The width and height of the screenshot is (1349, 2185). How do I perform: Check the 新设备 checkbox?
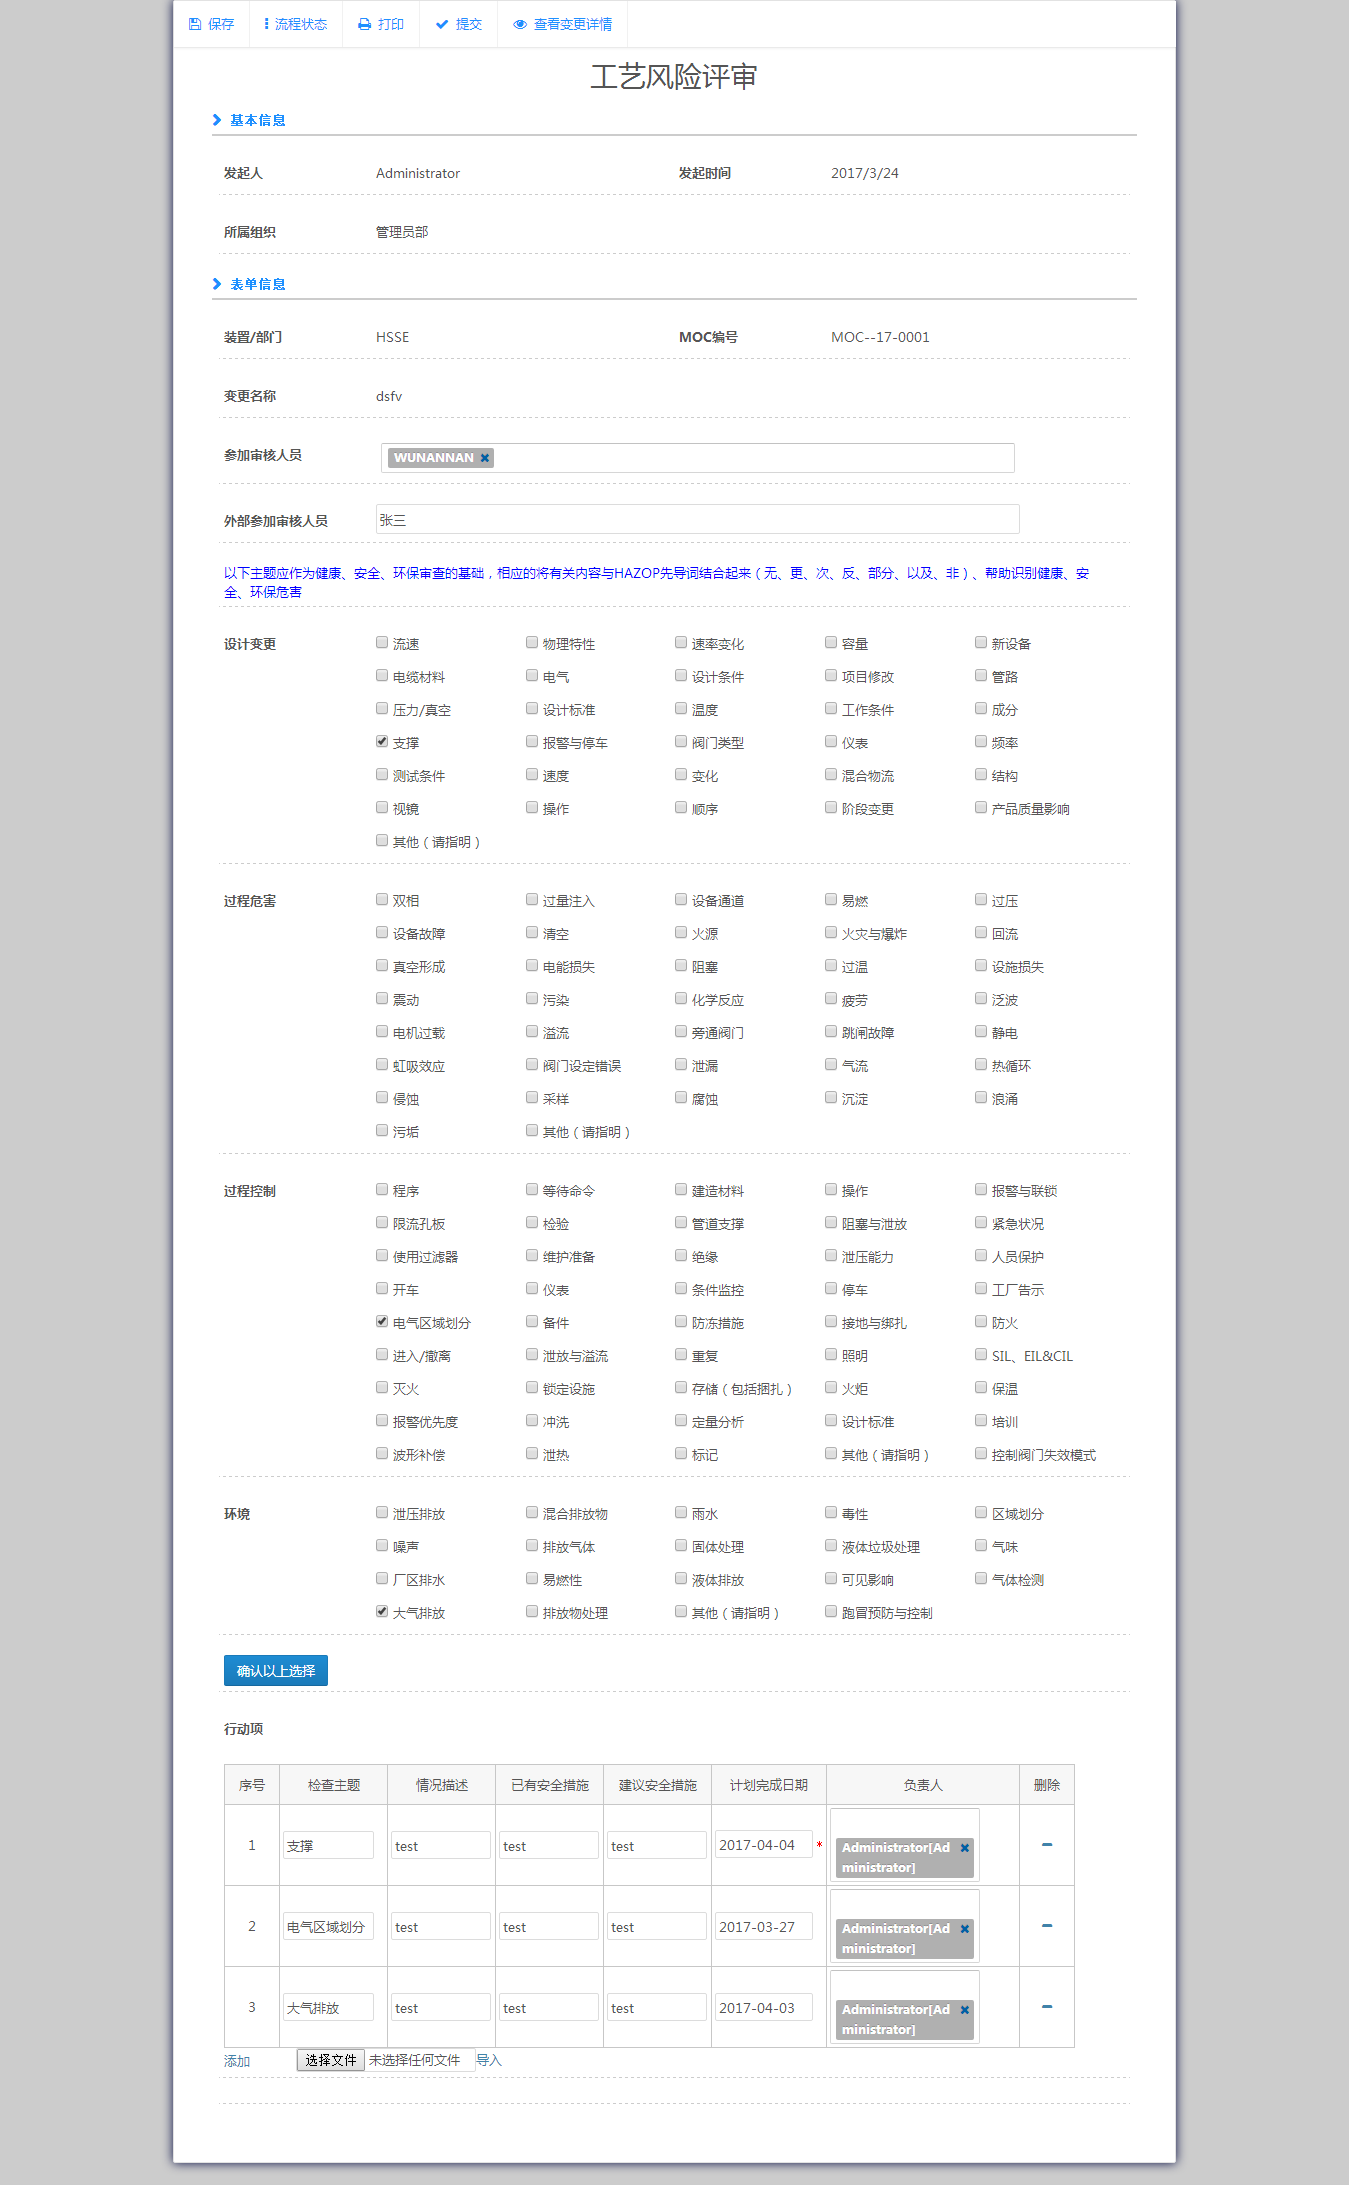pos(981,642)
